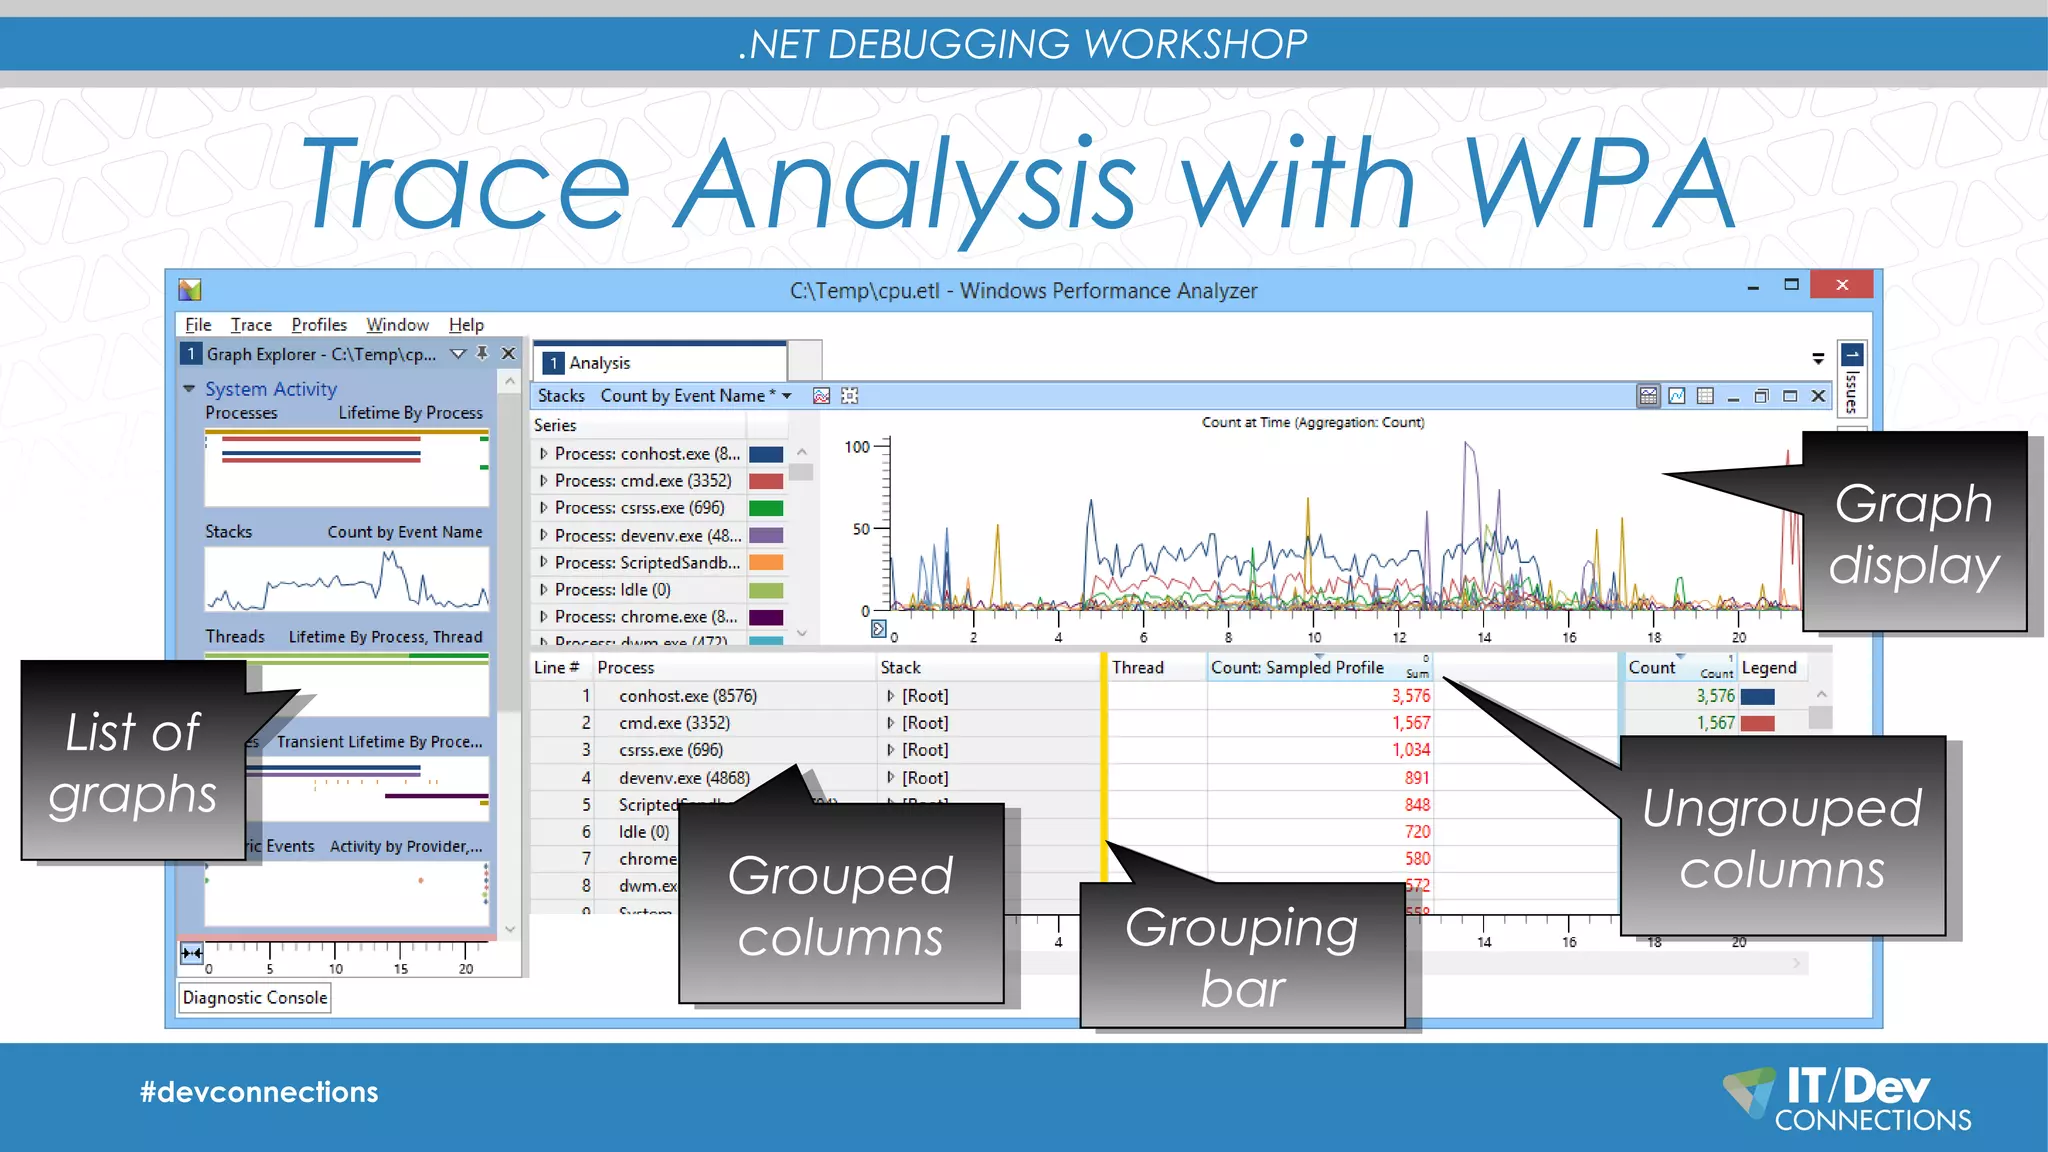Click the cmd.exe red series color swatch
The width and height of the screenshot is (2048, 1152).
[766, 481]
